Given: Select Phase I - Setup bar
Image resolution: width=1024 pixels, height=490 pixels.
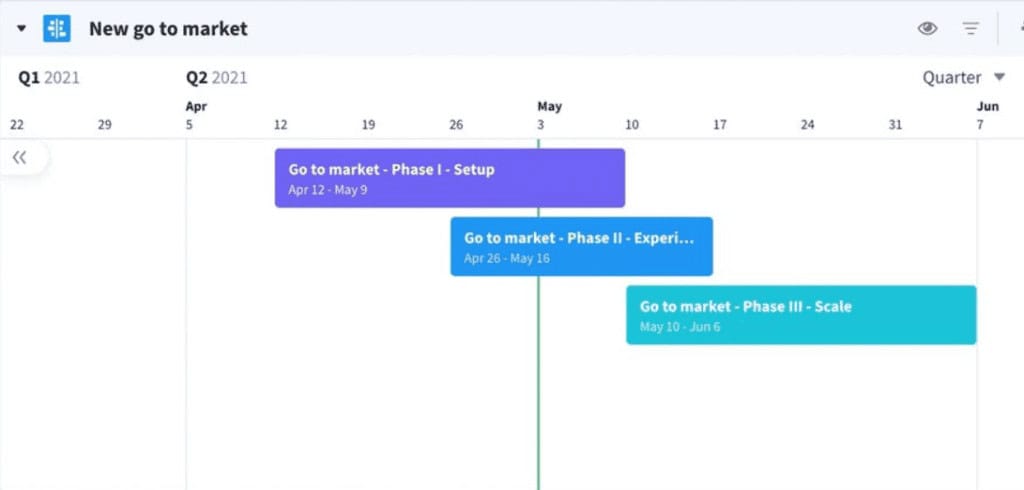Looking at the screenshot, I should tap(450, 178).
